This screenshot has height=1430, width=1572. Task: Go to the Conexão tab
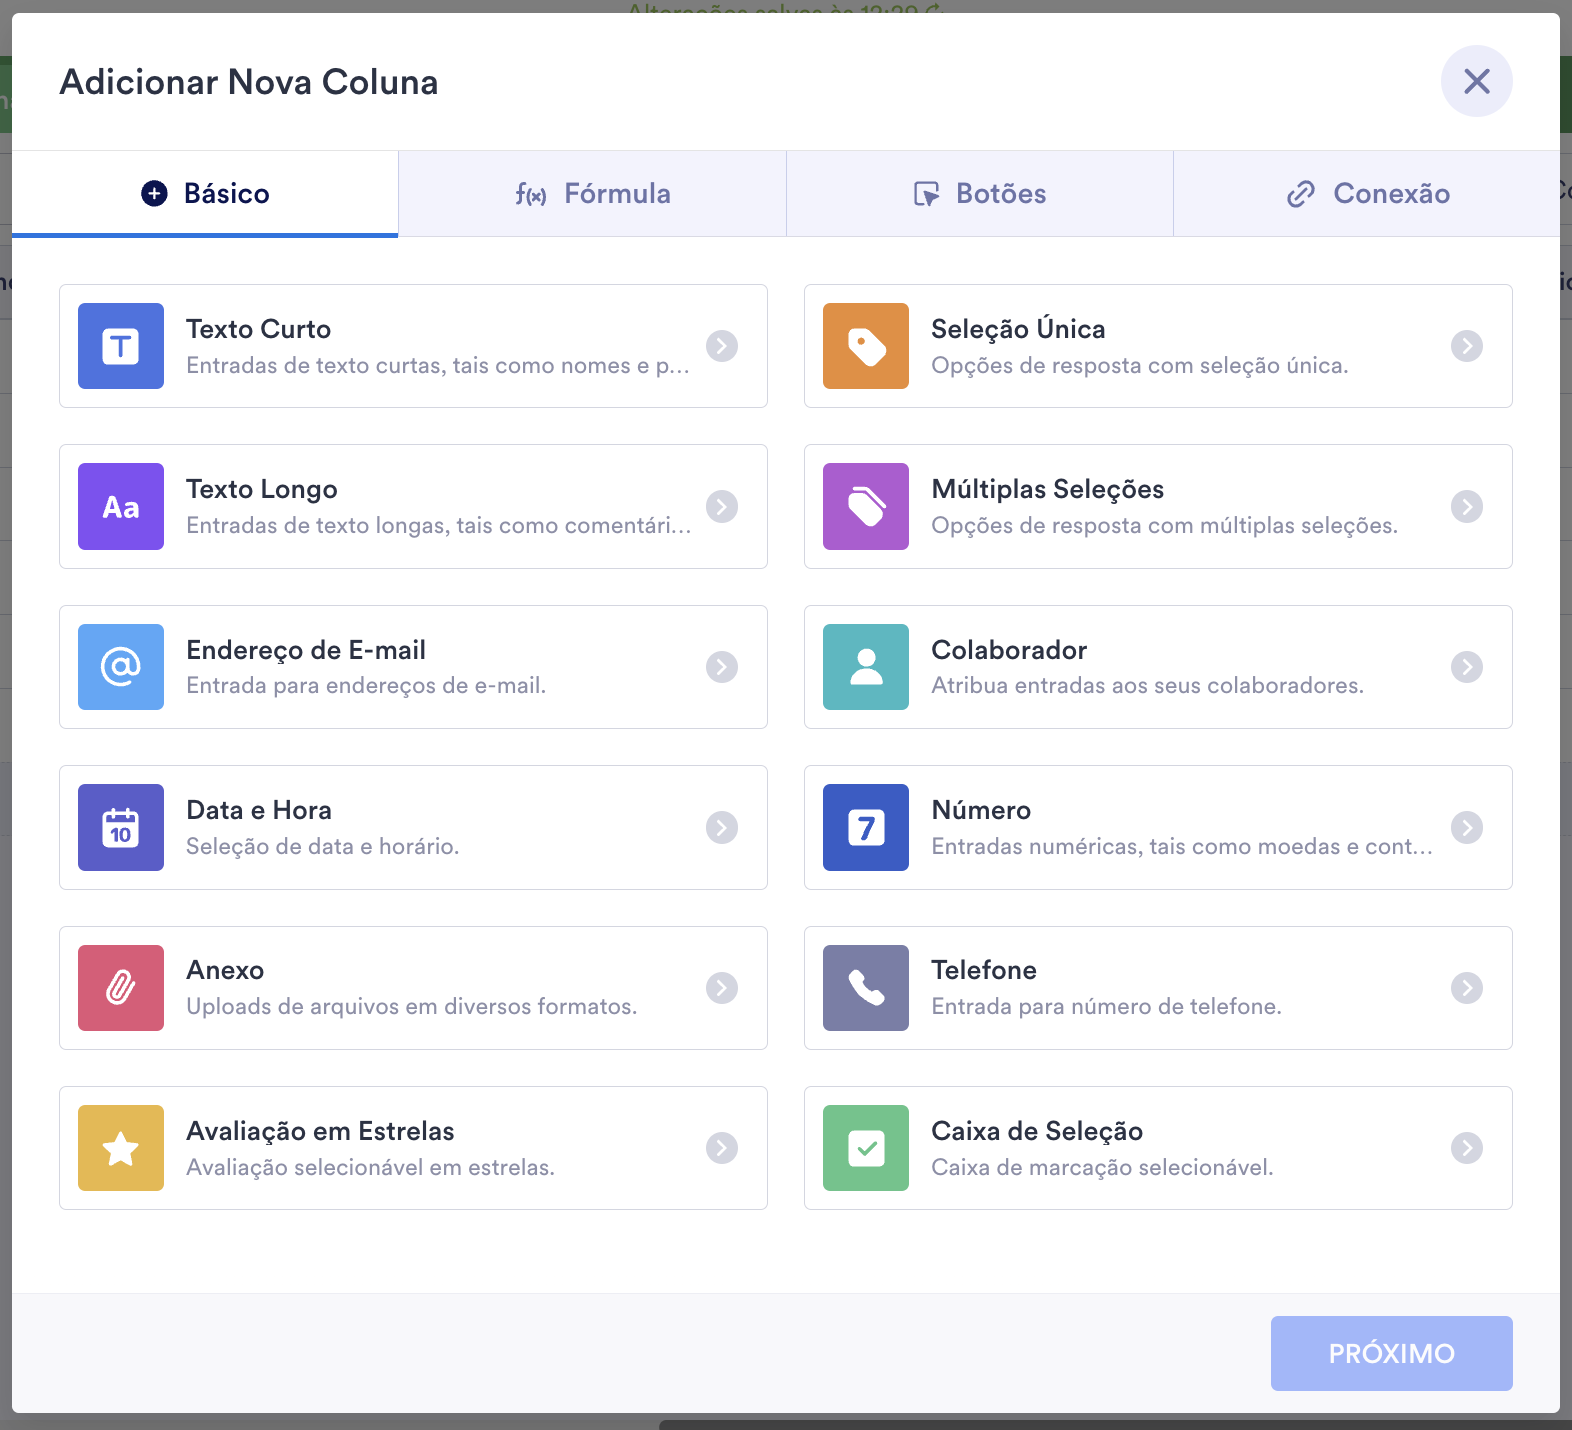coord(1367,194)
